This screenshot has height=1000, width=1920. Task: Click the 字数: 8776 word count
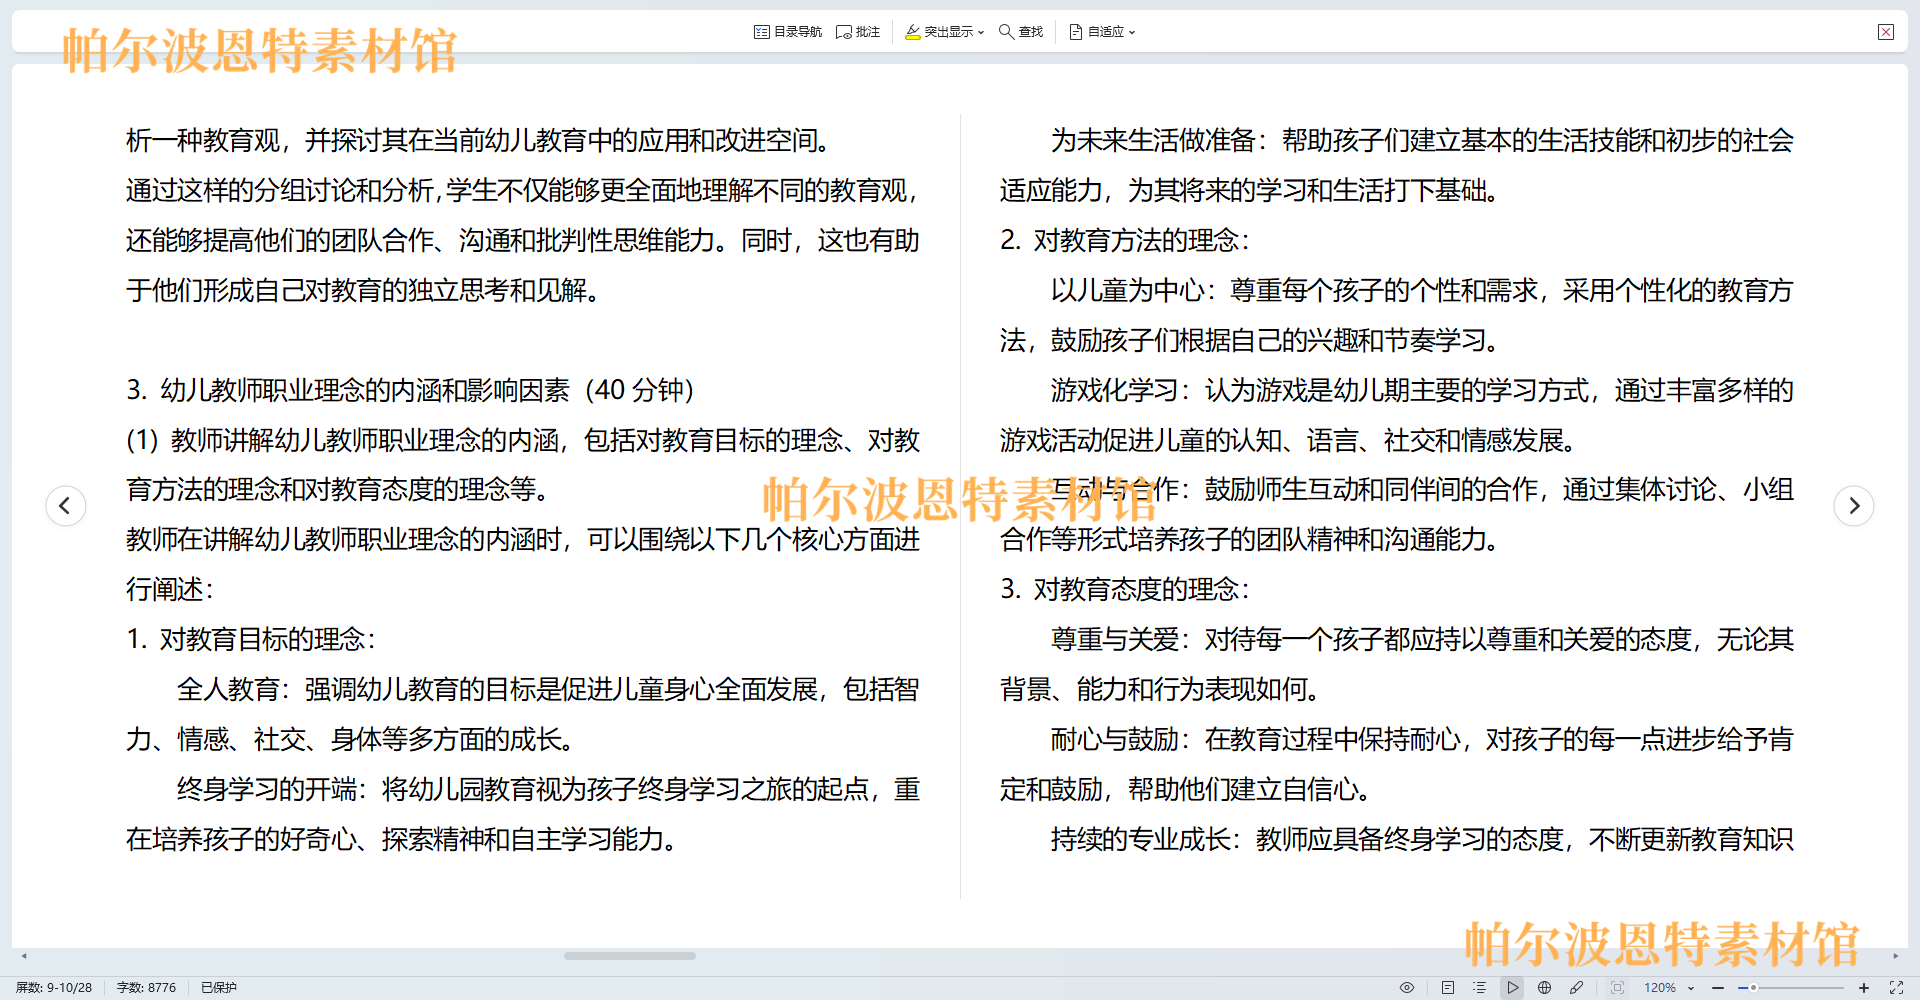(146, 987)
